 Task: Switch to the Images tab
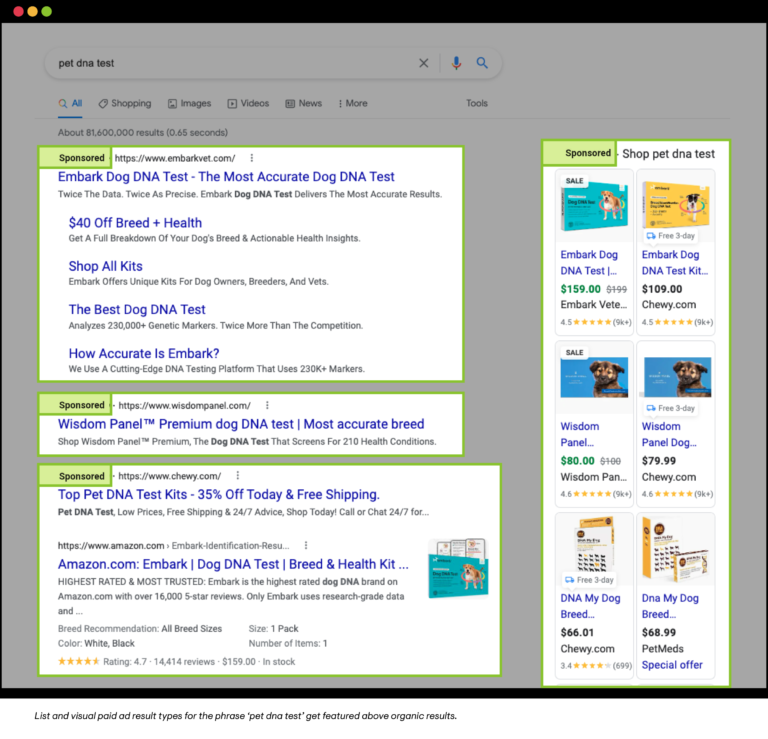pyautogui.click(x=190, y=103)
